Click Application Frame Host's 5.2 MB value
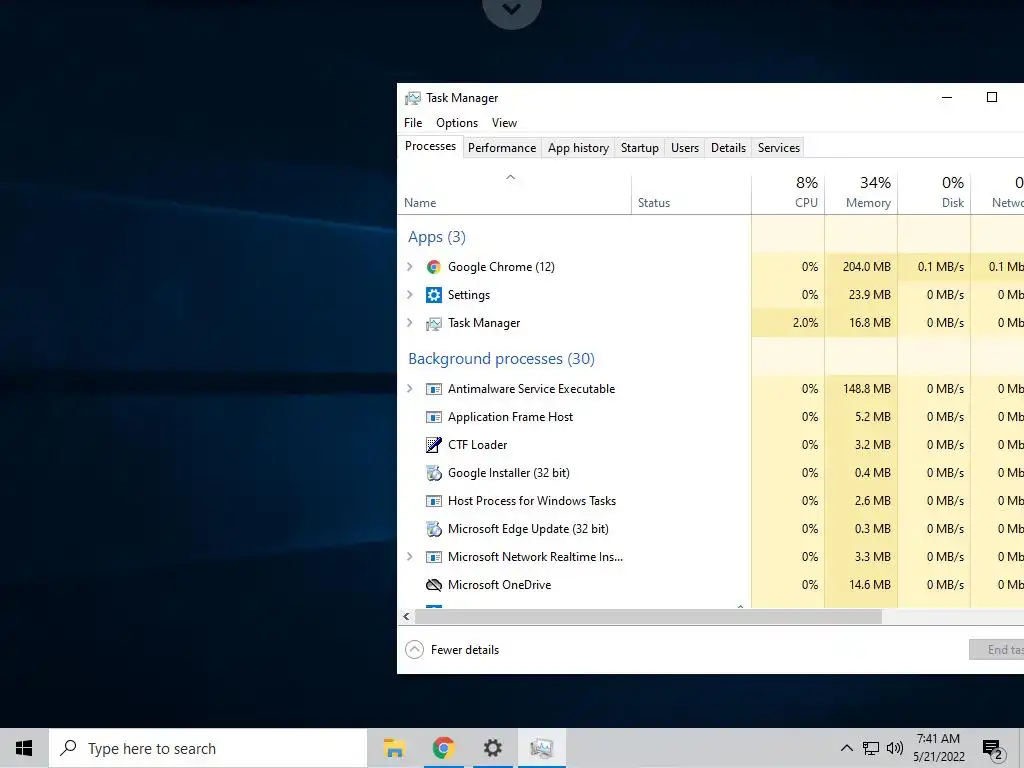This screenshot has width=1024, height=768. pyautogui.click(x=873, y=417)
